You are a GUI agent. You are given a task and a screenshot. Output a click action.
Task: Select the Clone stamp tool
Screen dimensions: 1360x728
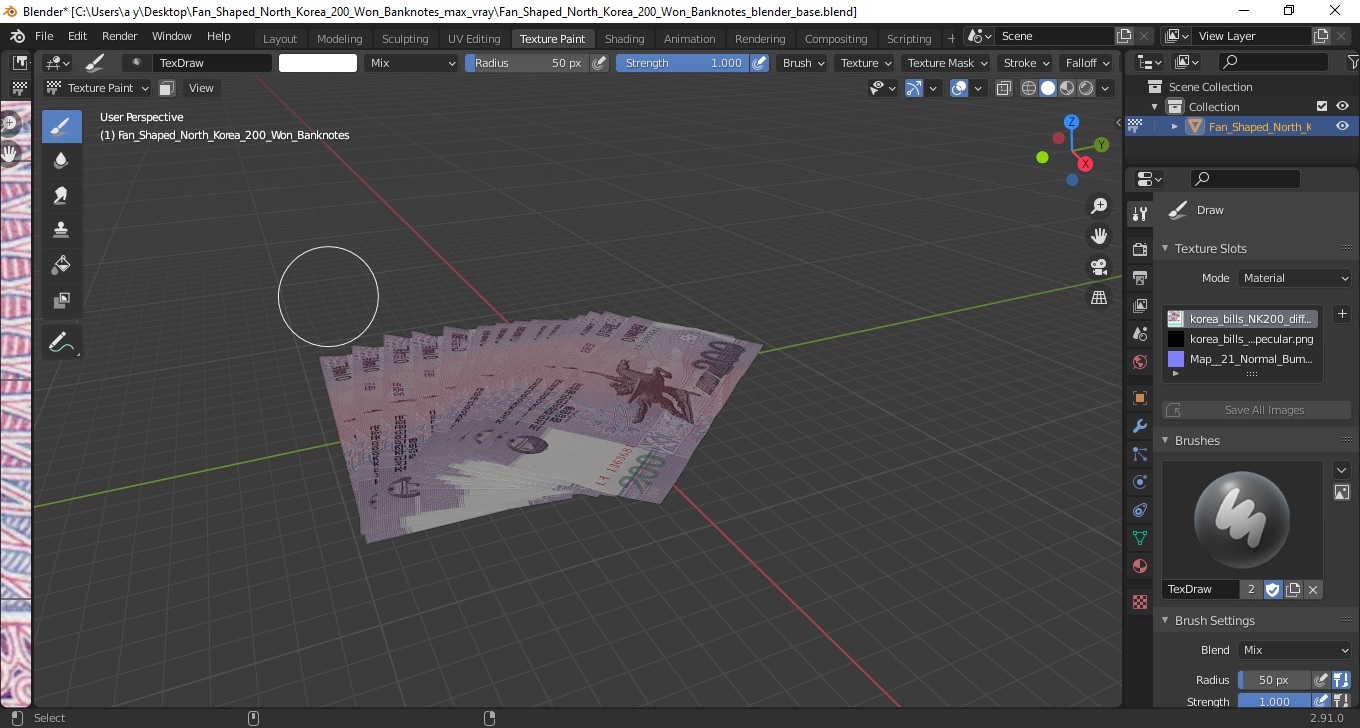pyautogui.click(x=61, y=230)
